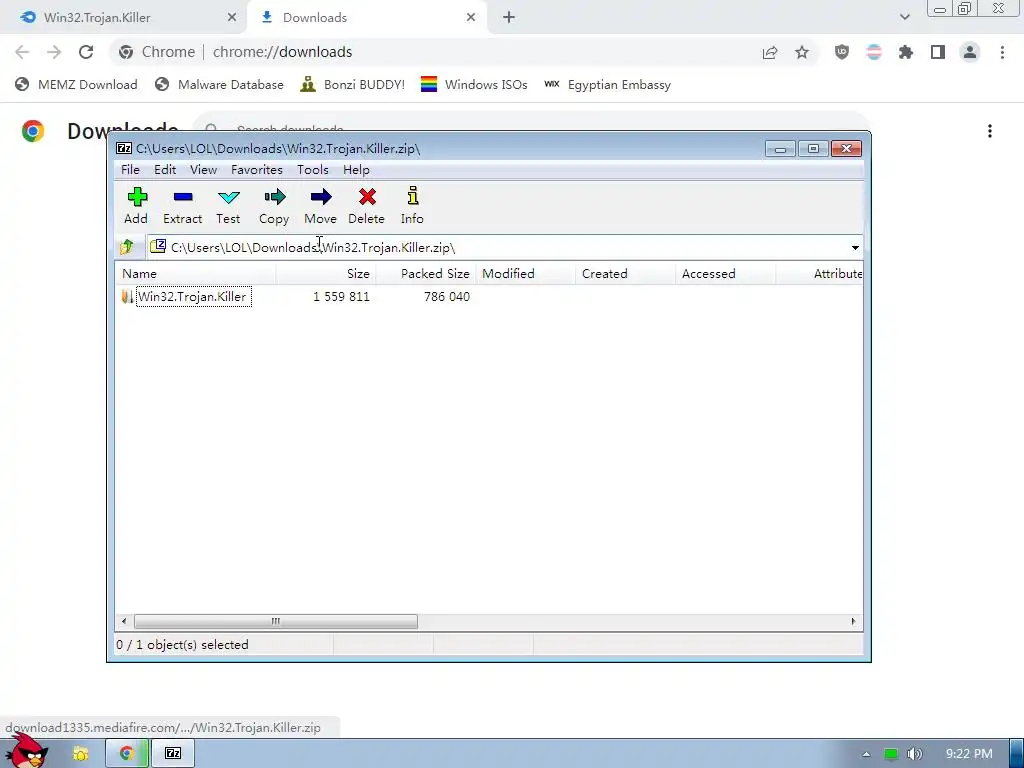Click the Chrome back arrow

click(22, 52)
